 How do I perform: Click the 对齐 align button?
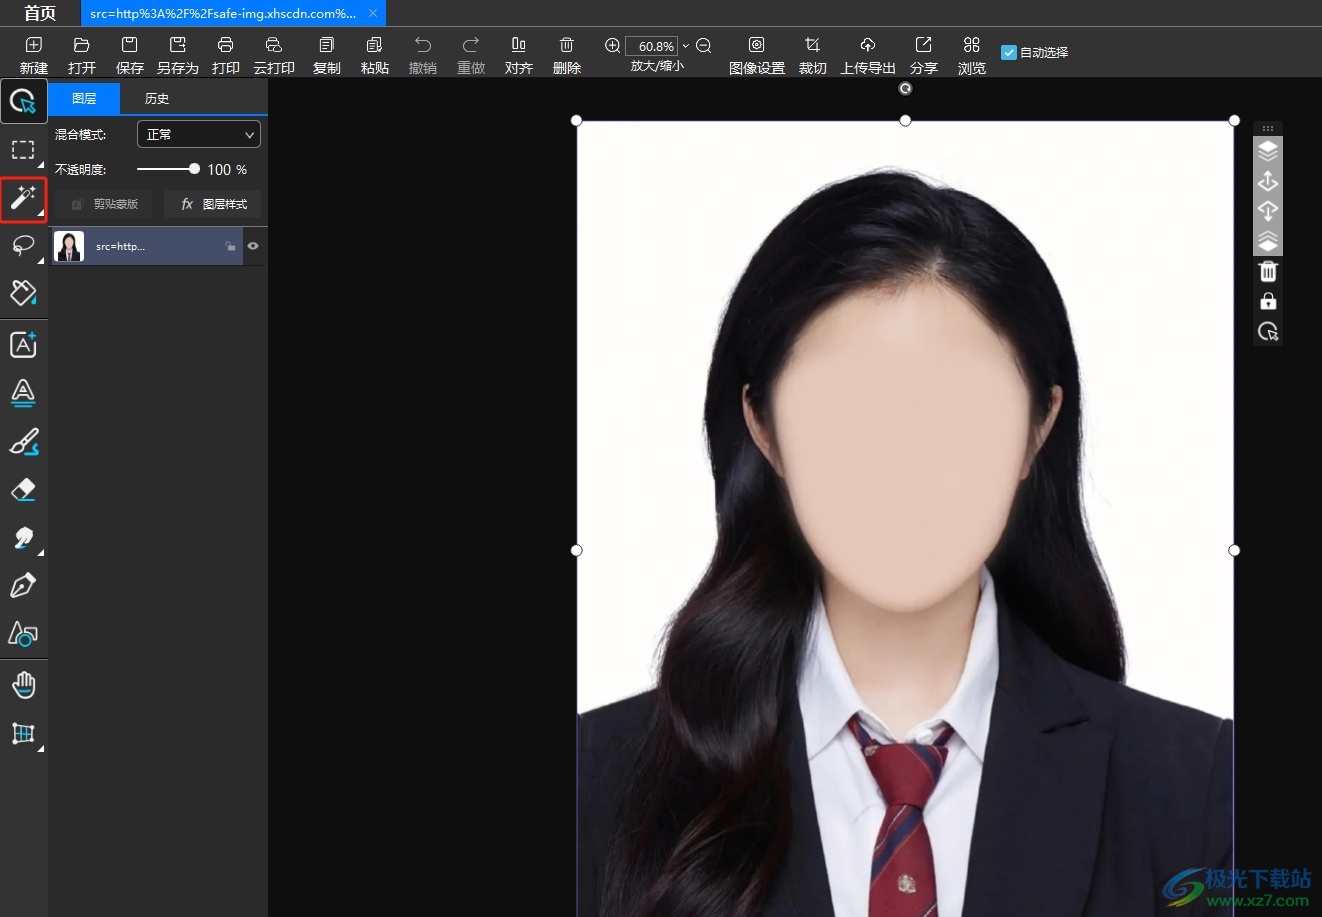(519, 55)
